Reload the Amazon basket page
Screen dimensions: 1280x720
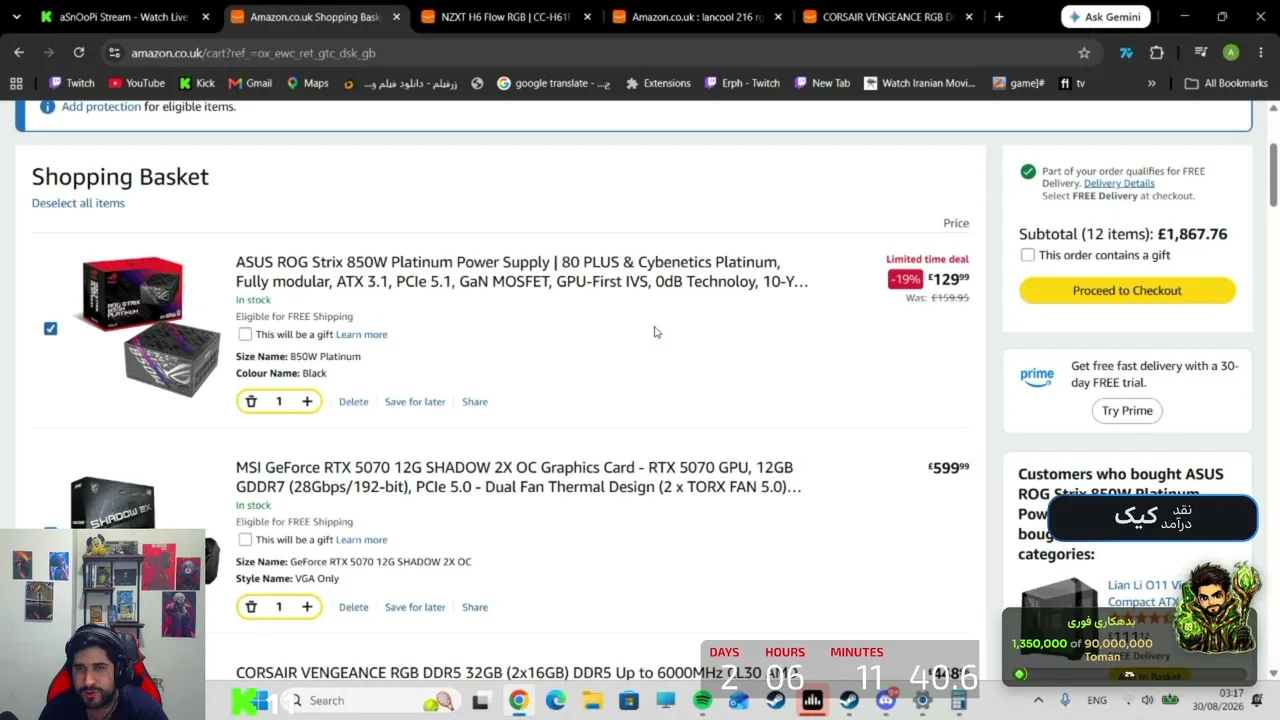click(x=79, y=52)
